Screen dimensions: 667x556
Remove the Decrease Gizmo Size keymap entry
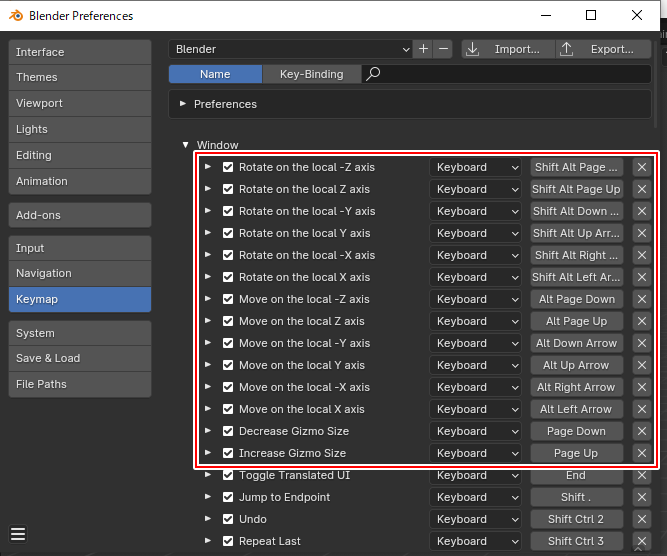tap(642, 431)
